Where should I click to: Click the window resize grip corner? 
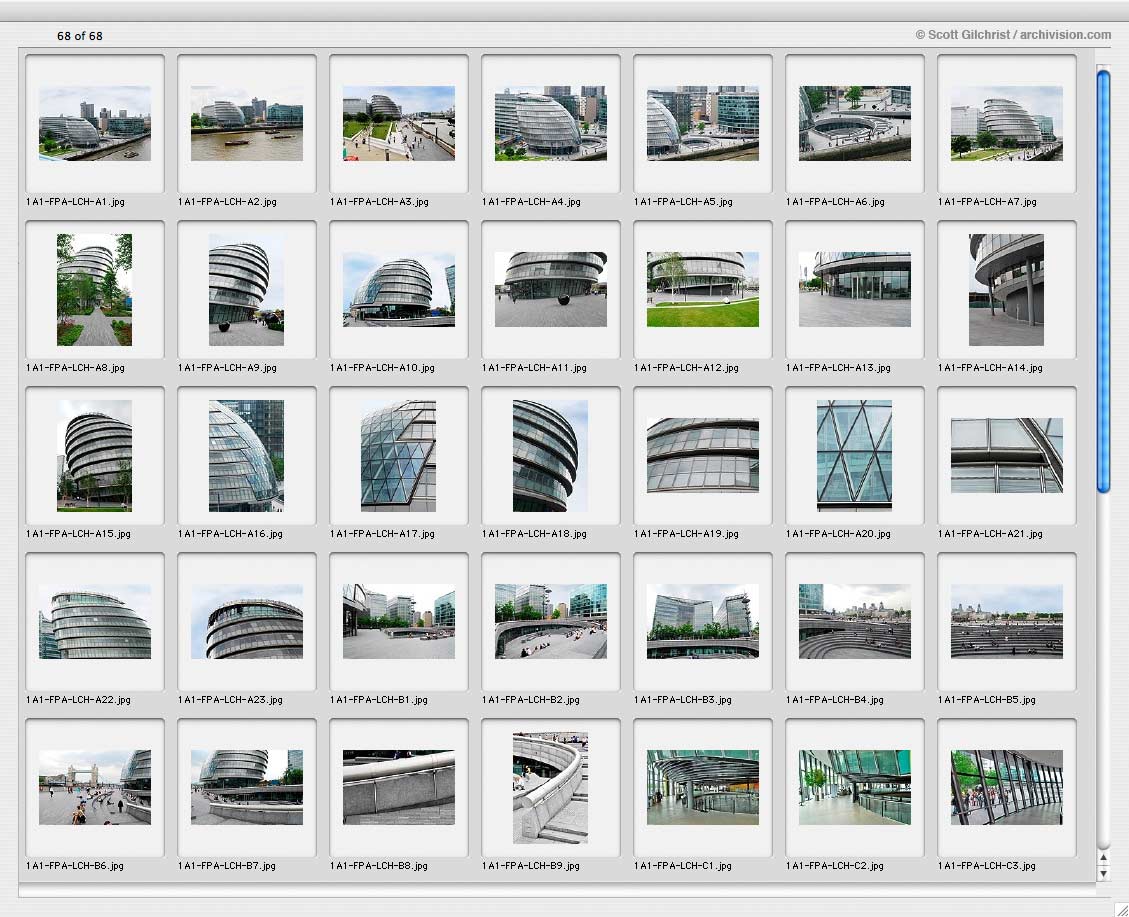click(1120, 909)
